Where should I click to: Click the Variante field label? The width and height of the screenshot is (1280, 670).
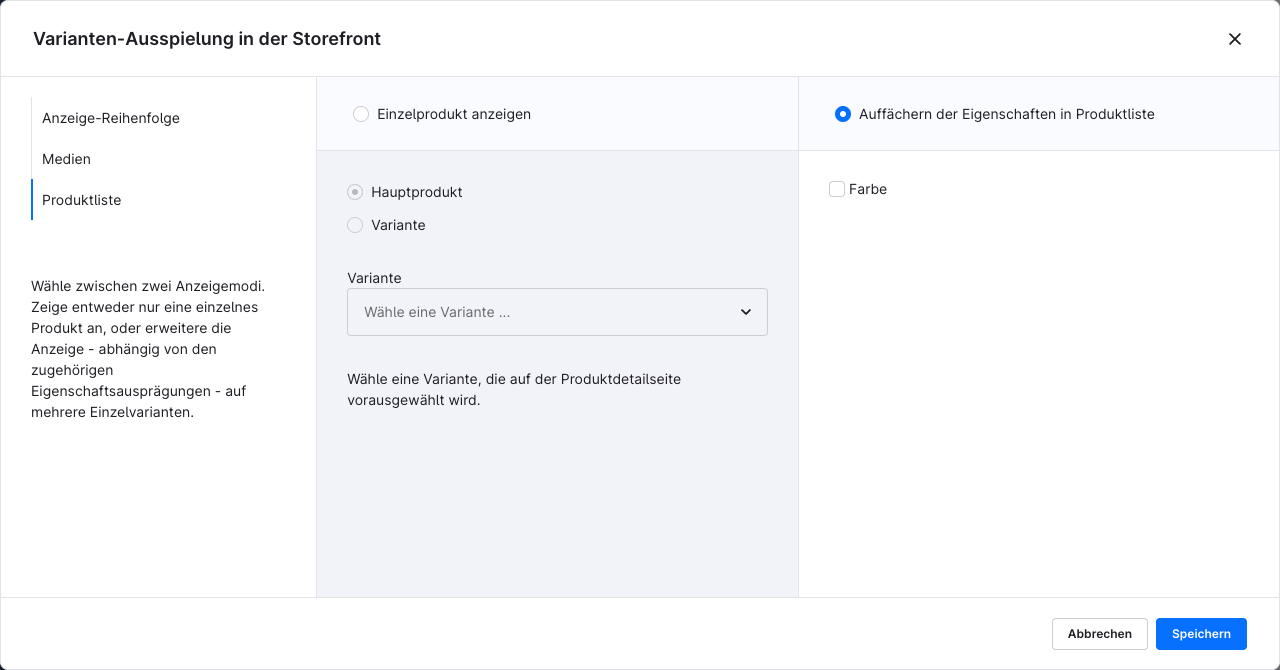374,278
